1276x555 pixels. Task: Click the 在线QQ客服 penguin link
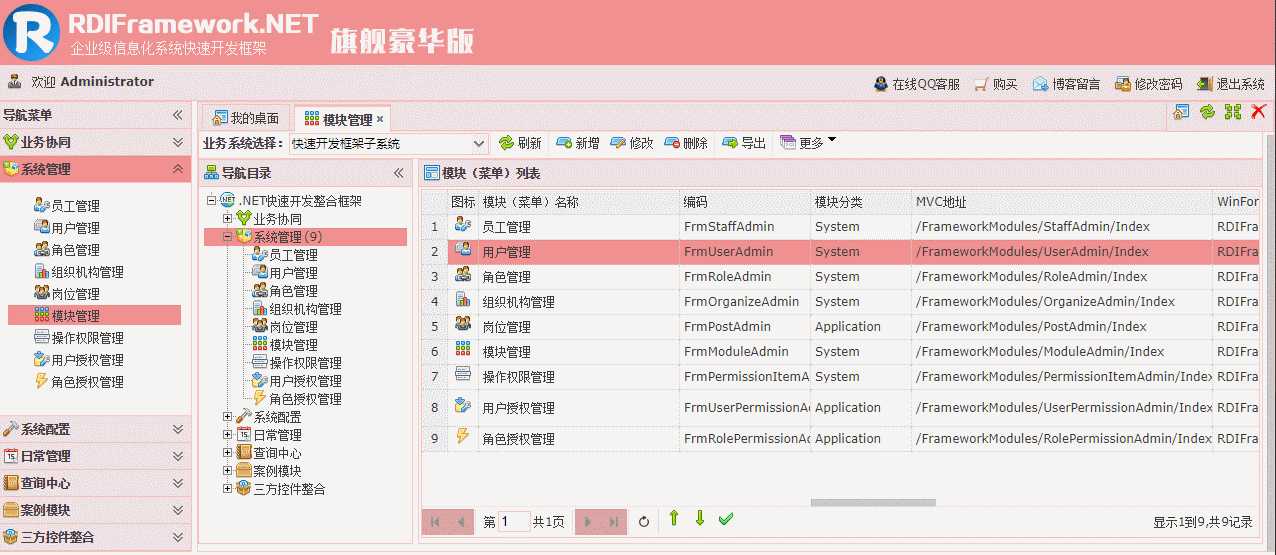point(917,84)
